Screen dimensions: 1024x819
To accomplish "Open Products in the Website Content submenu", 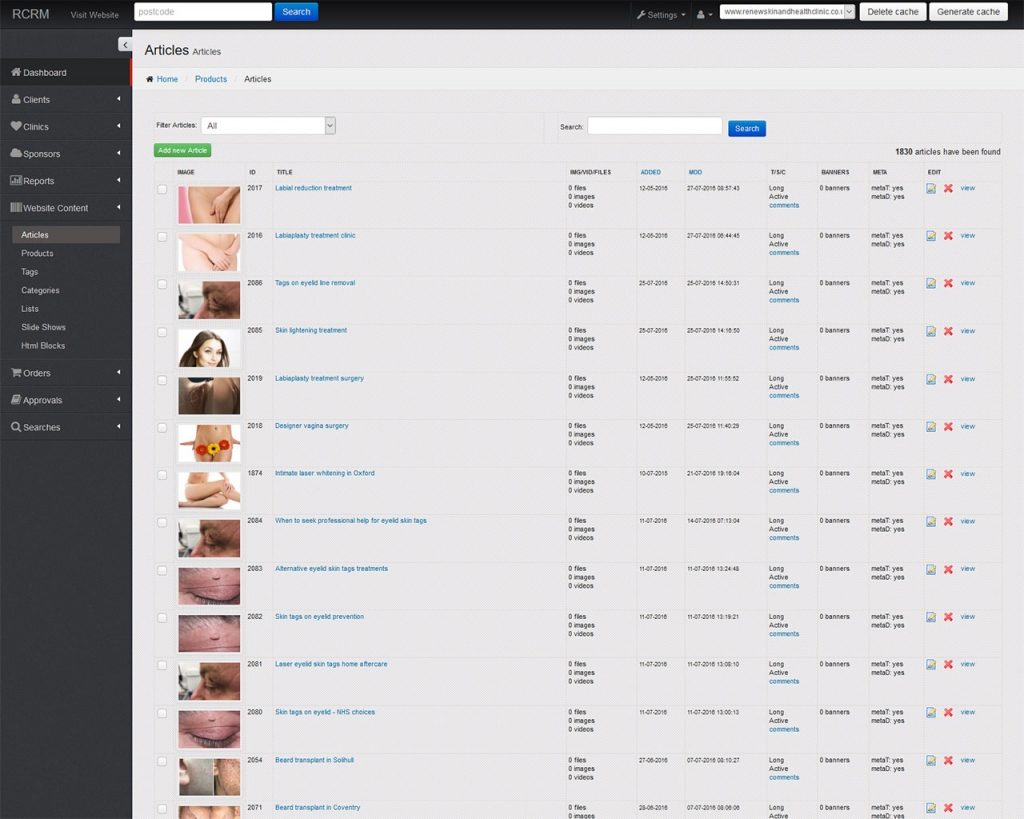I will 37,253.
